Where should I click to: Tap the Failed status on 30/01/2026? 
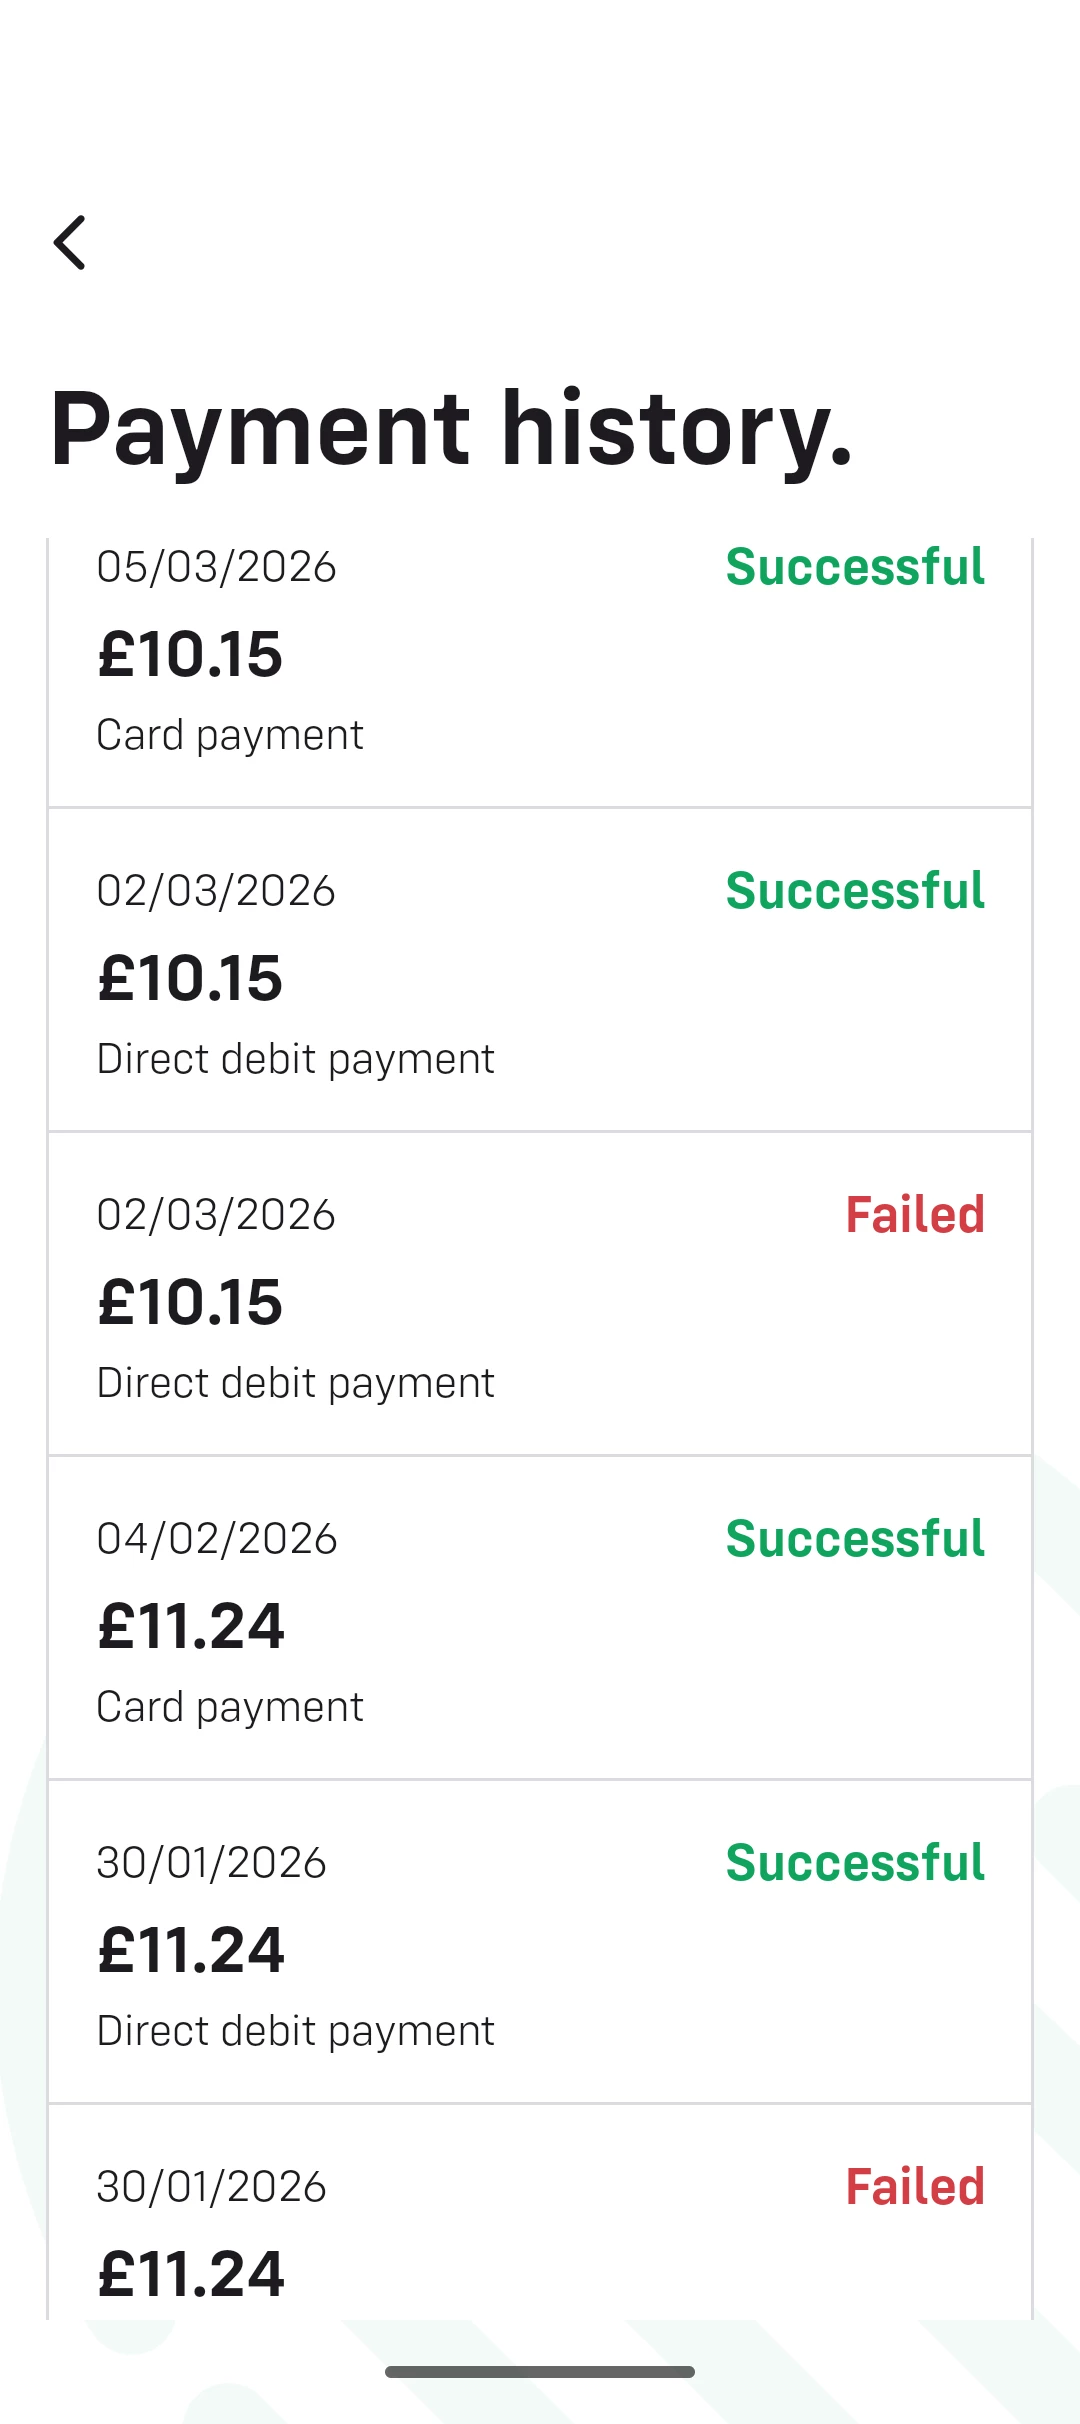point(915,2187)
